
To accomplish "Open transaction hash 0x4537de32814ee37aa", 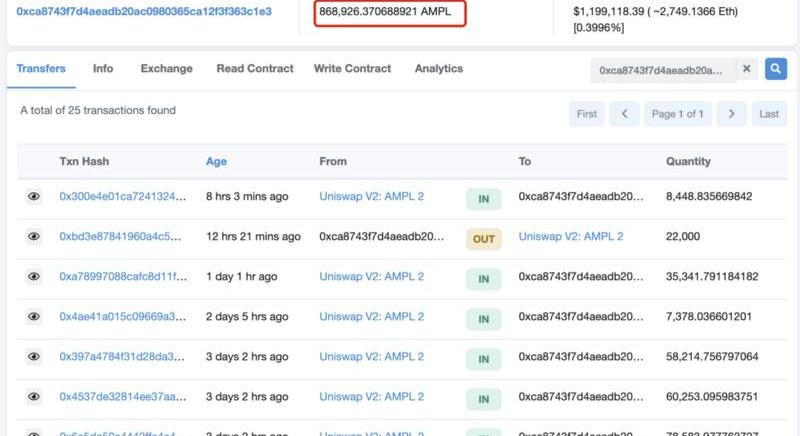I will click(x=123, y=396).
